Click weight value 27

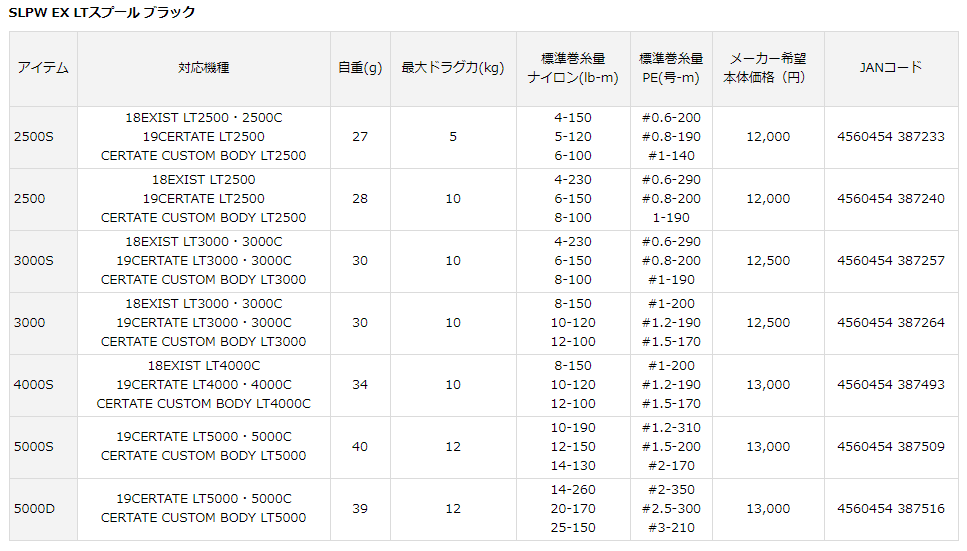coord(360,137)
